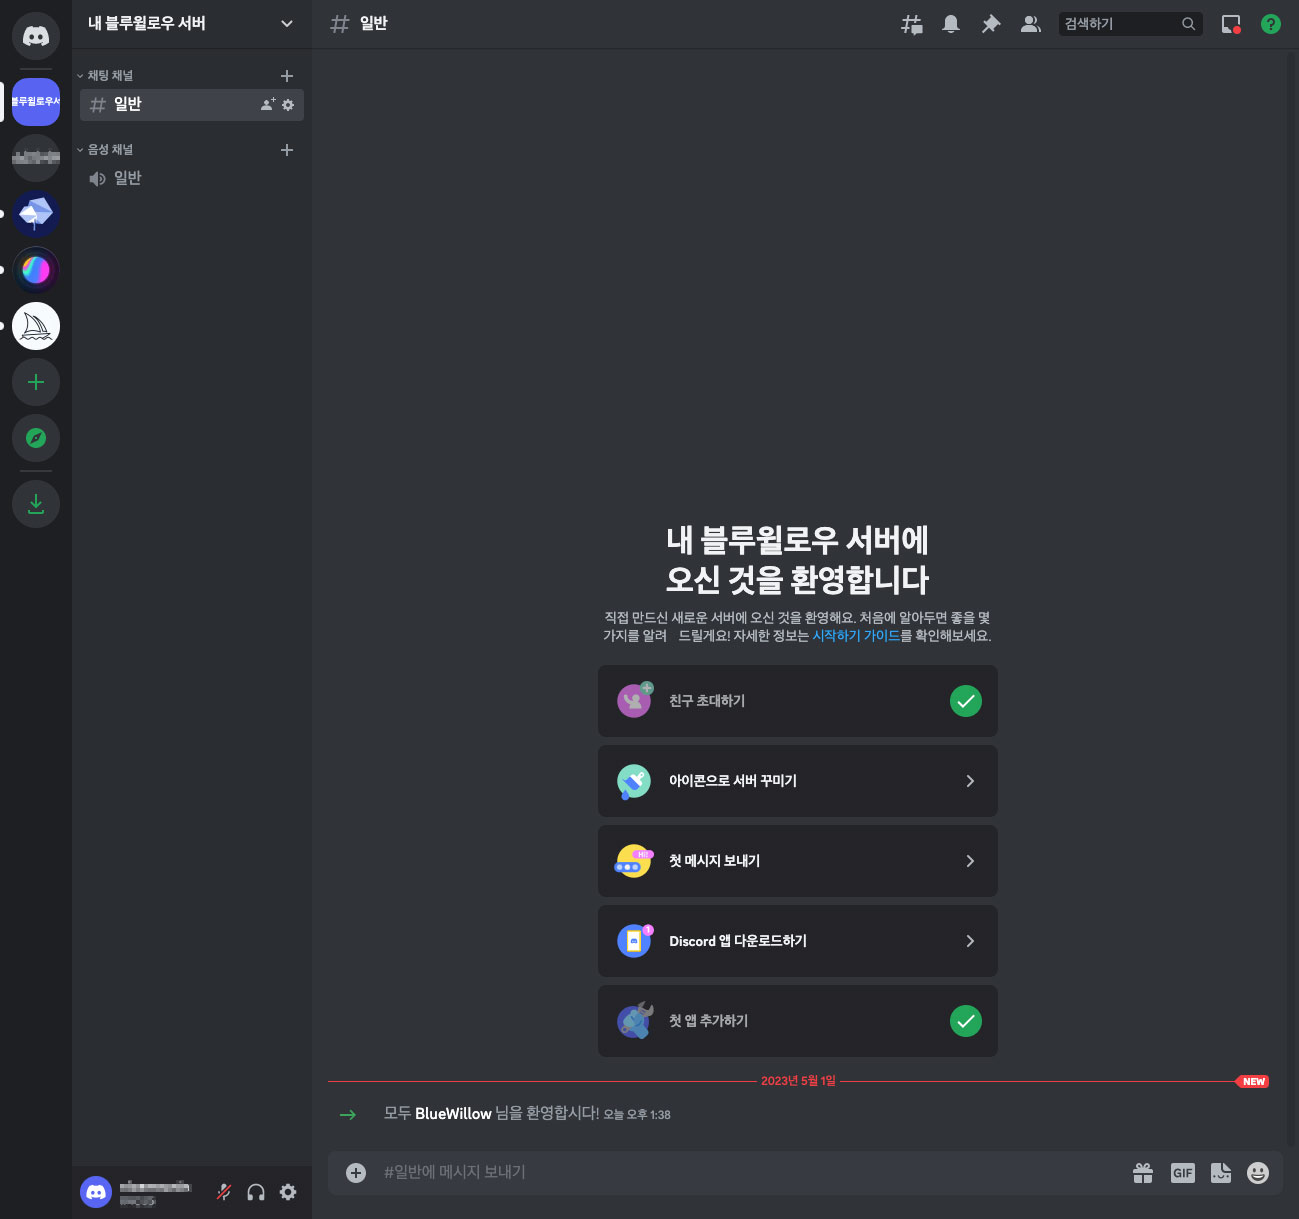The image size is (1299, 1219).
Task: Click the message attachment plus button
Action: (x=356, y=1173)
